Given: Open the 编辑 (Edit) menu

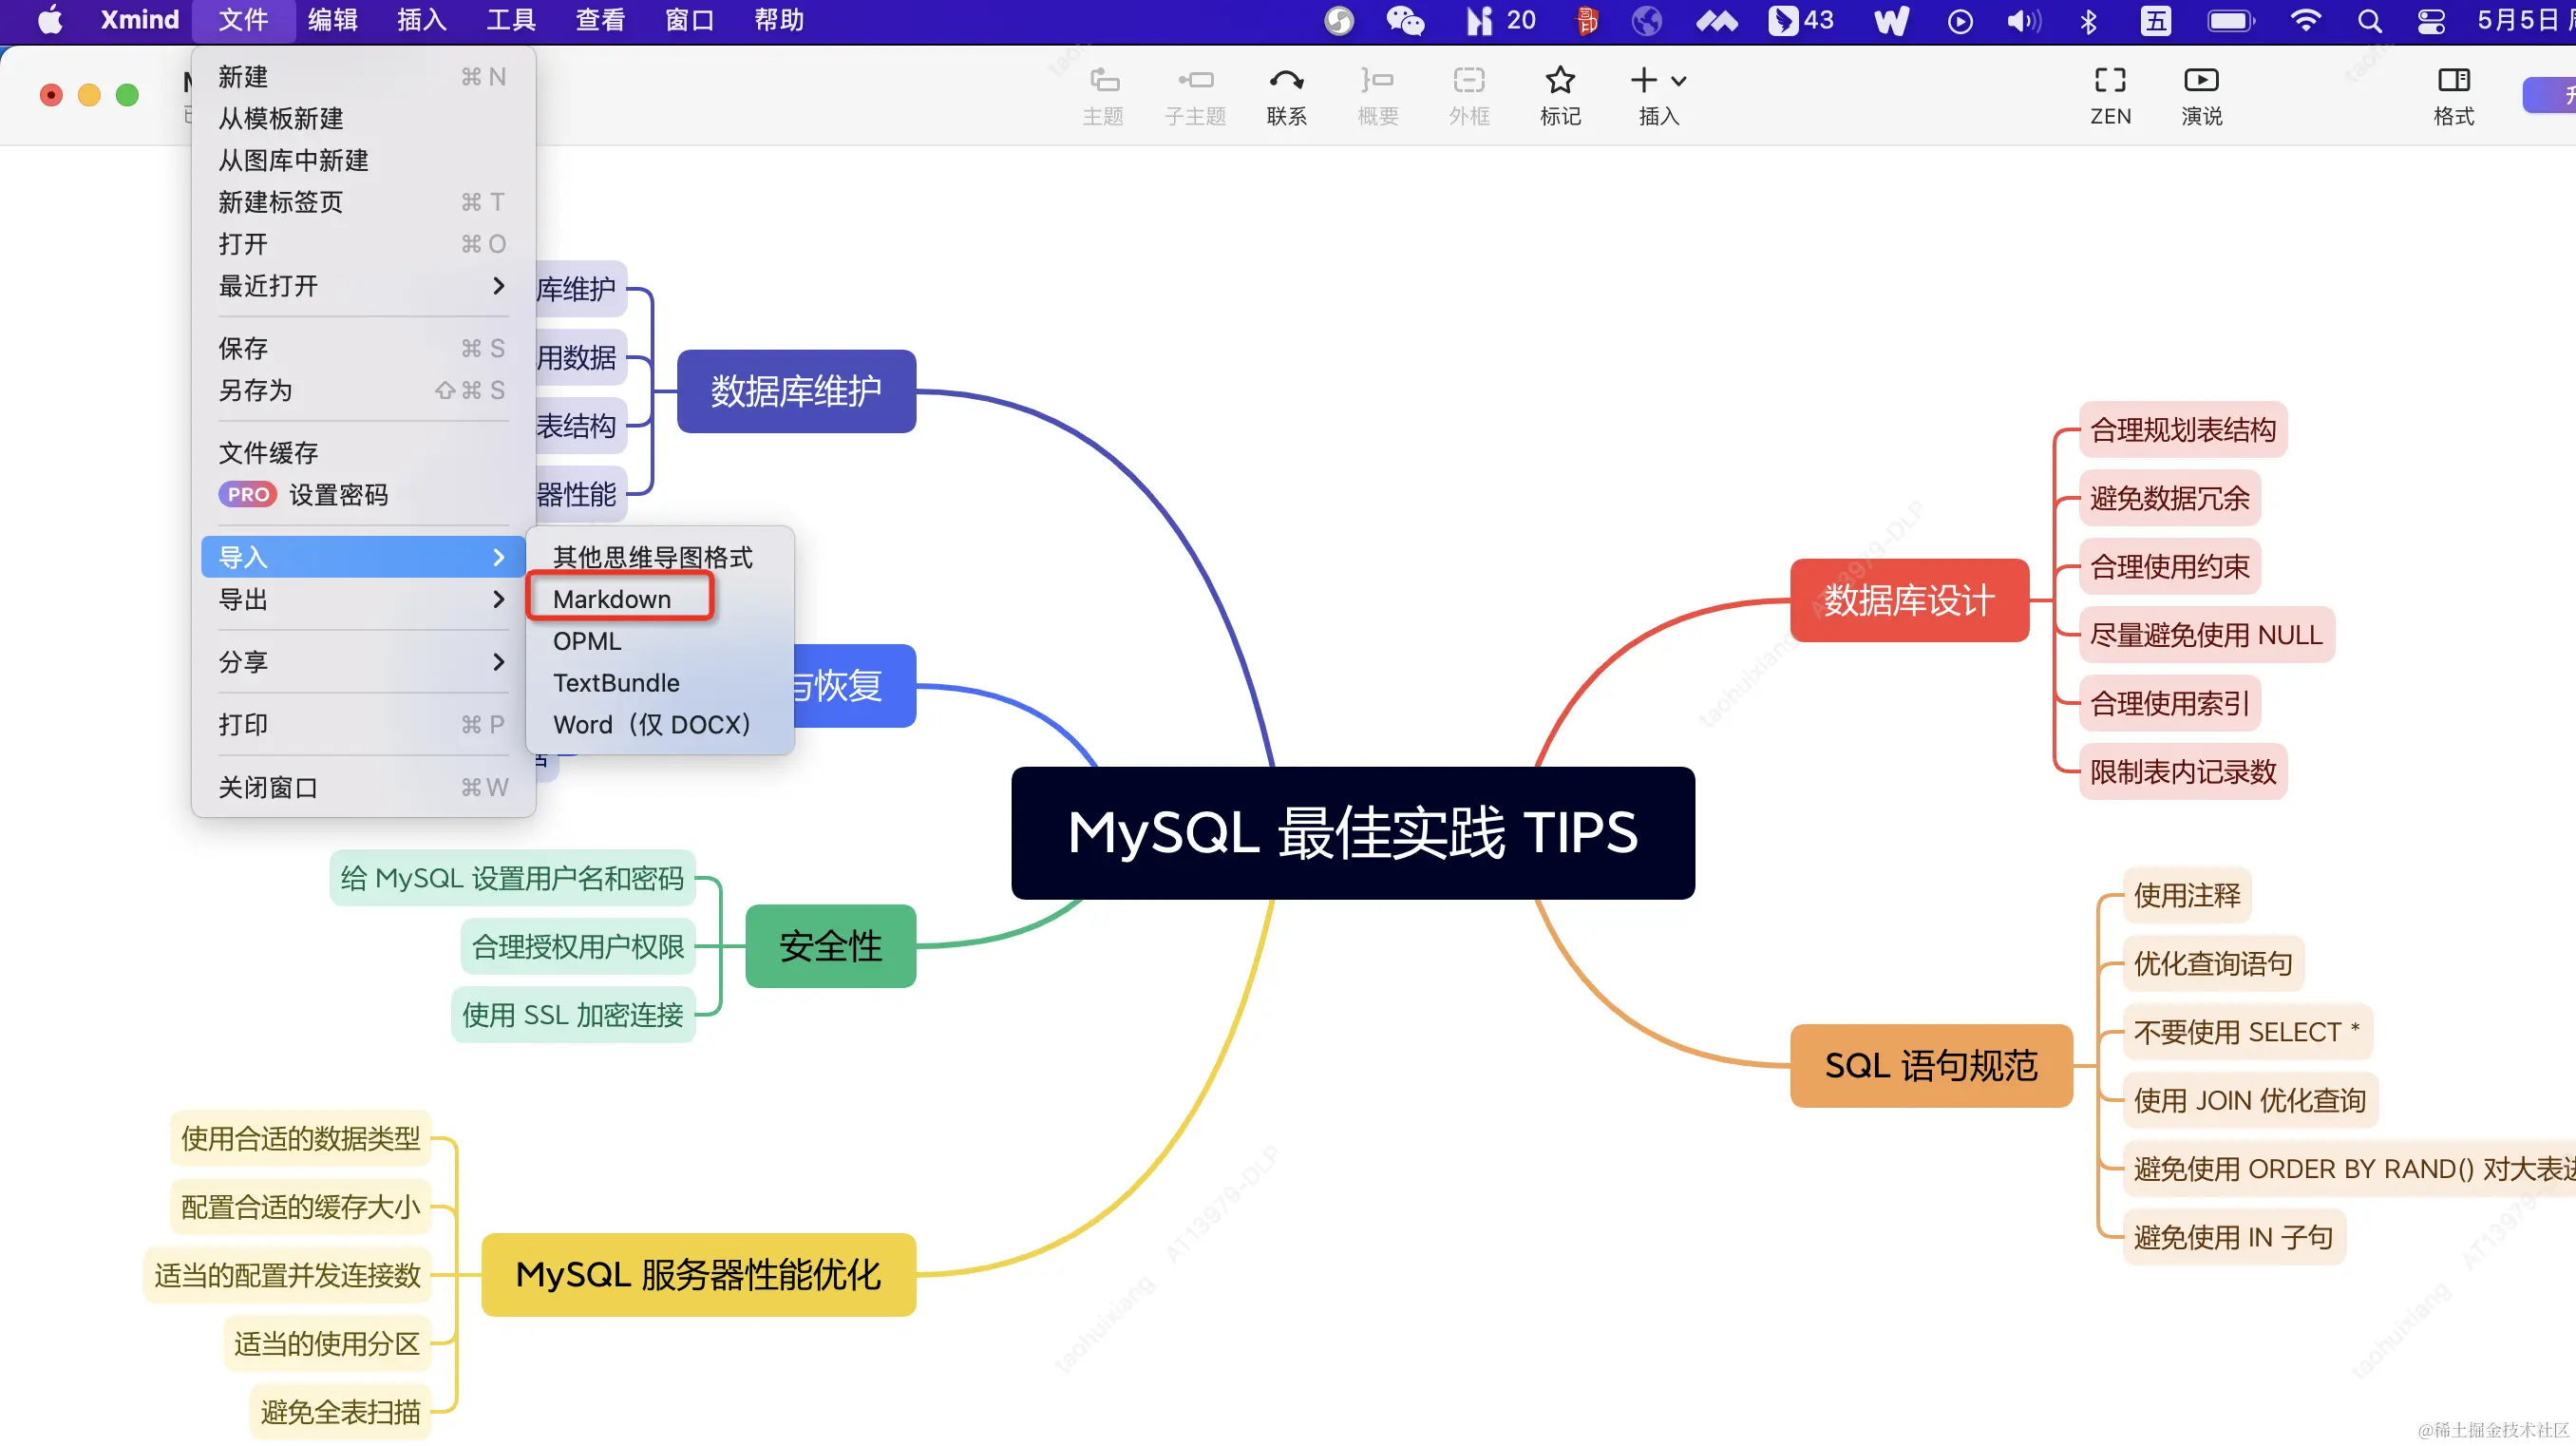Looking at the screenshot, I should (333, 20).
